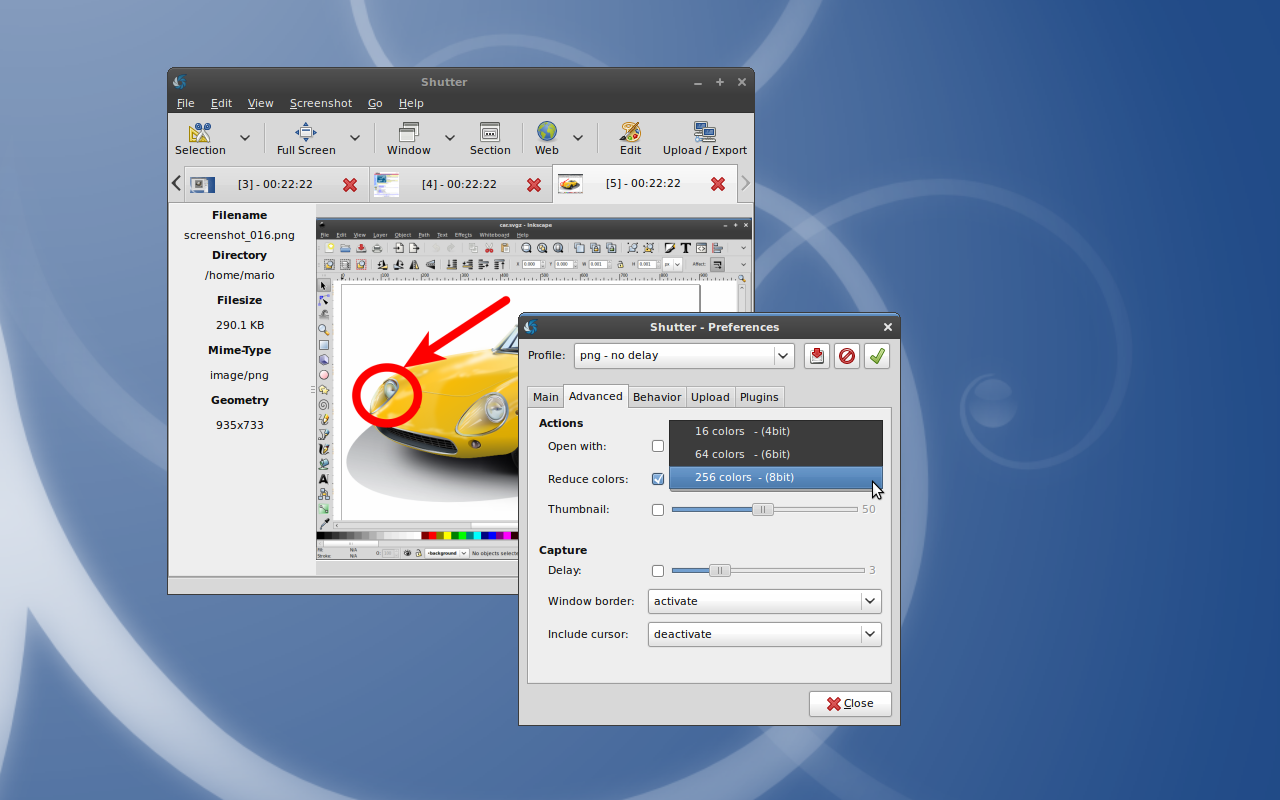Open the Screenshot menu
This screenshot has width=1280, height=800.
click(x=321, y=103)
